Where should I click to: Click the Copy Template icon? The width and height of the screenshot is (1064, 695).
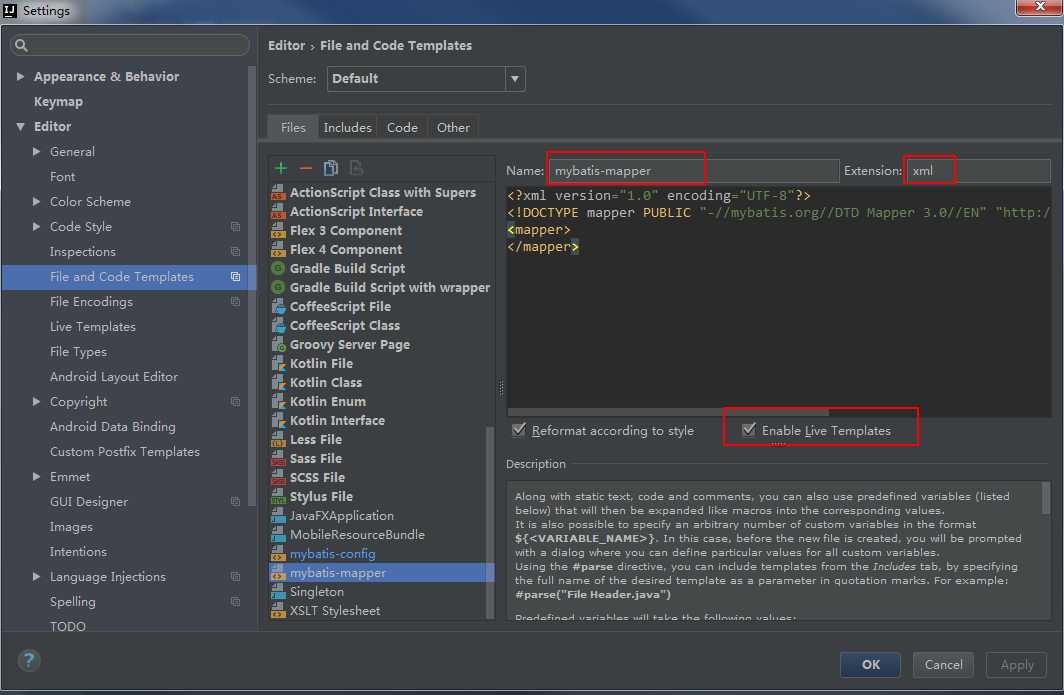(330, 168)
